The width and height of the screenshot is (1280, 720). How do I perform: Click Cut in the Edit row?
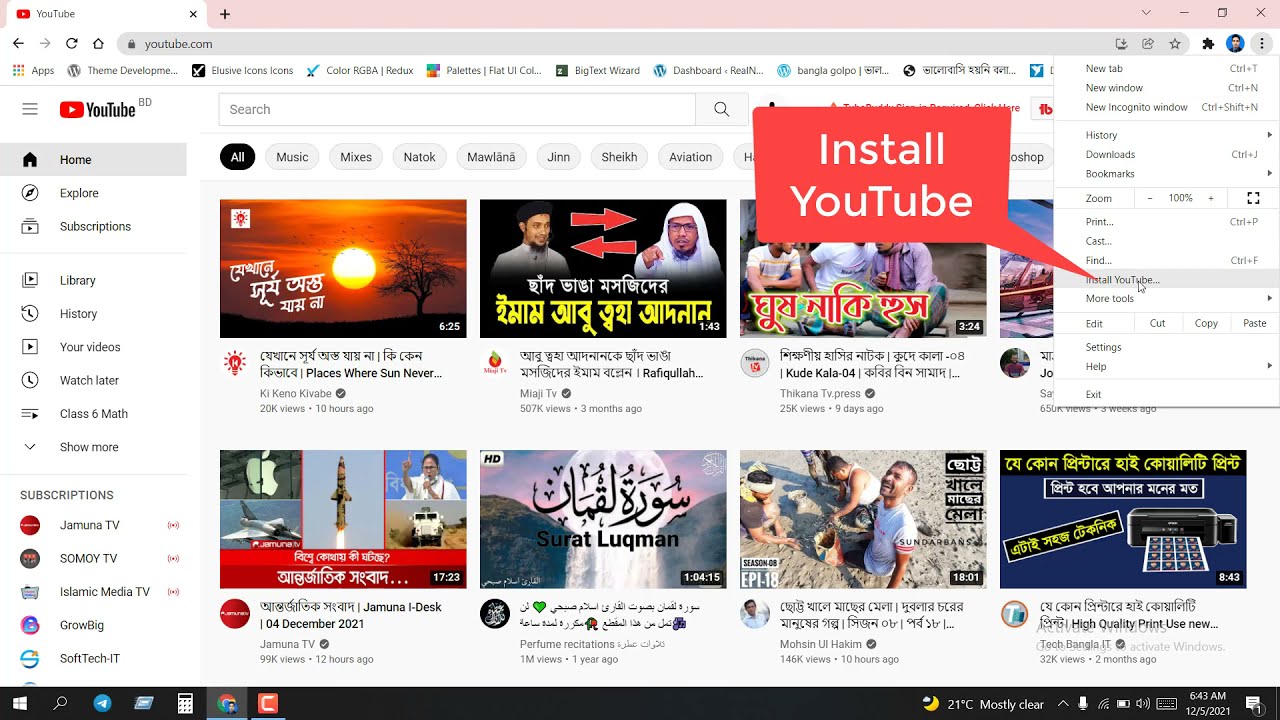click(x=1158, y=323)
